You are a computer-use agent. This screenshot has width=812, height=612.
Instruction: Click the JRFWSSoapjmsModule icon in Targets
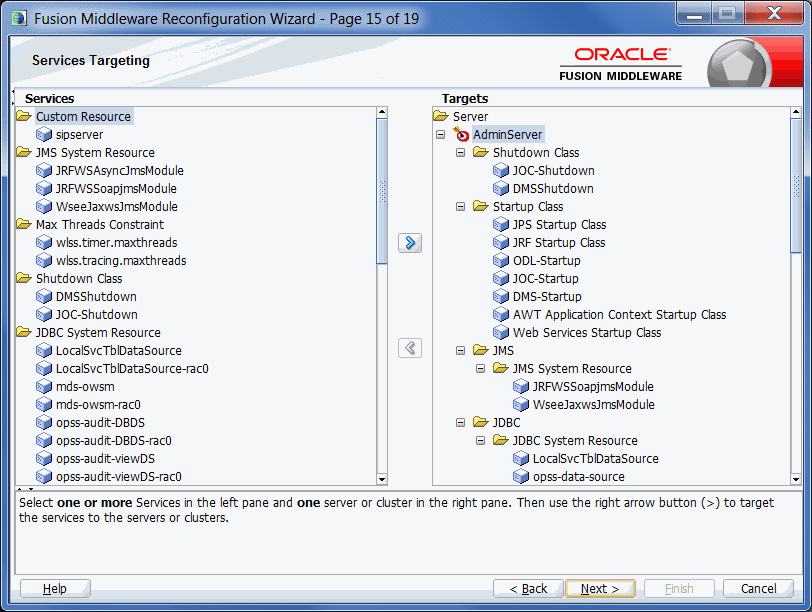520,387
